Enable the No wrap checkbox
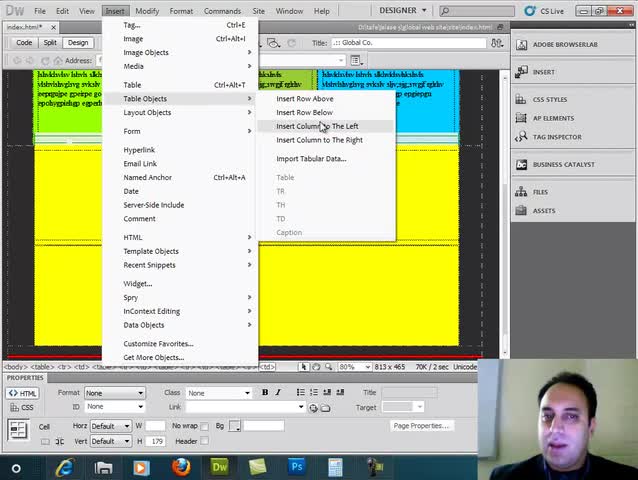The height and width of the screenshot is (480, 638). [x=204, y=426]
